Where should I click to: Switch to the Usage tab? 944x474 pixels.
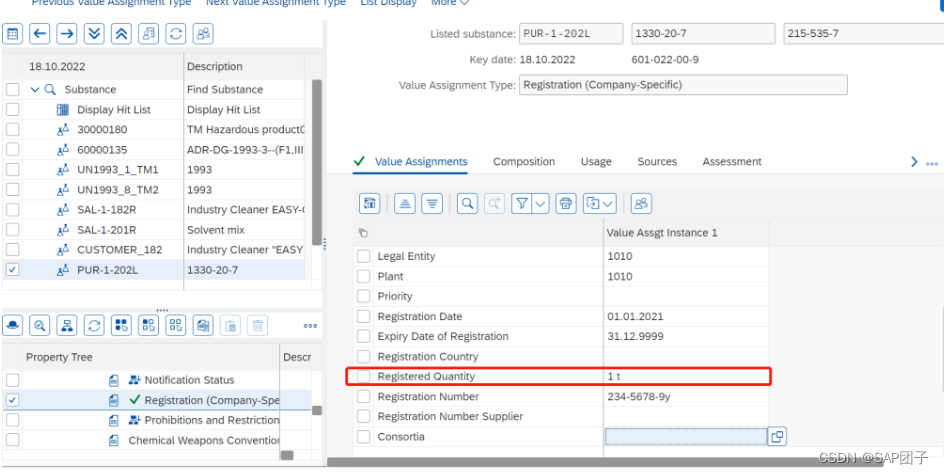point(596,161)
